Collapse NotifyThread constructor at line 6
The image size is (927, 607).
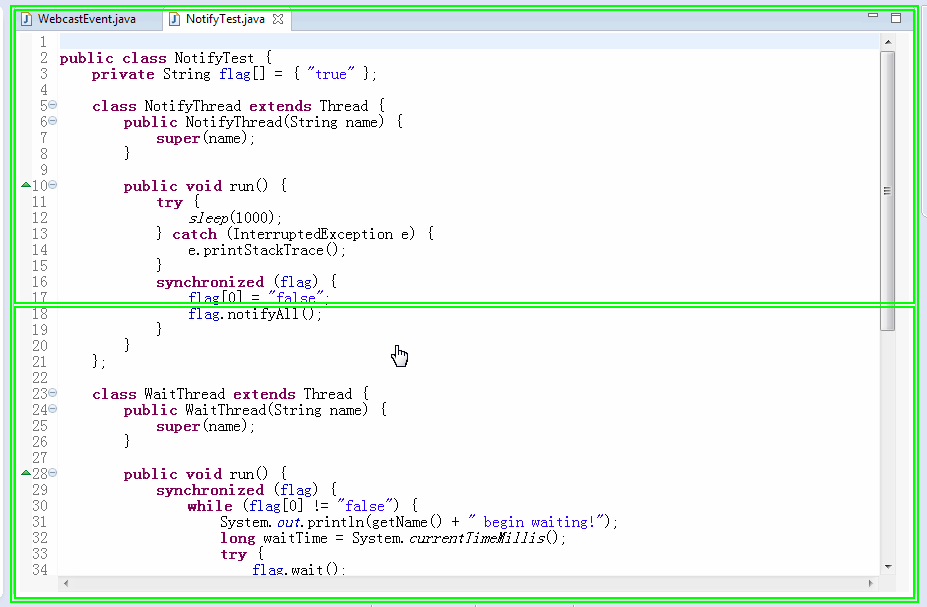(53, 121)
